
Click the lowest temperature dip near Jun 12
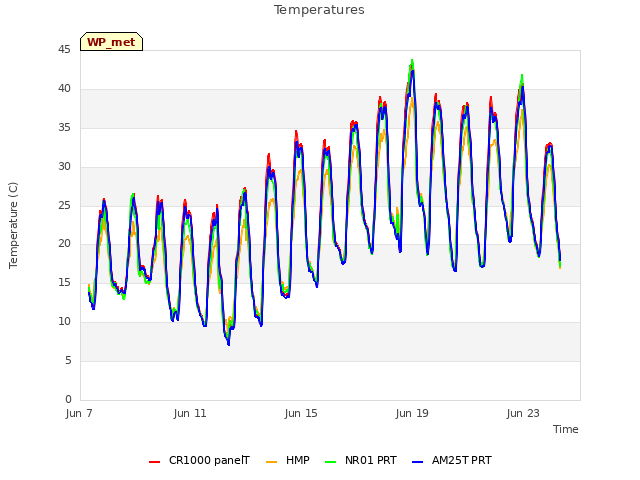pyautogui.click(x=229, y=344)
